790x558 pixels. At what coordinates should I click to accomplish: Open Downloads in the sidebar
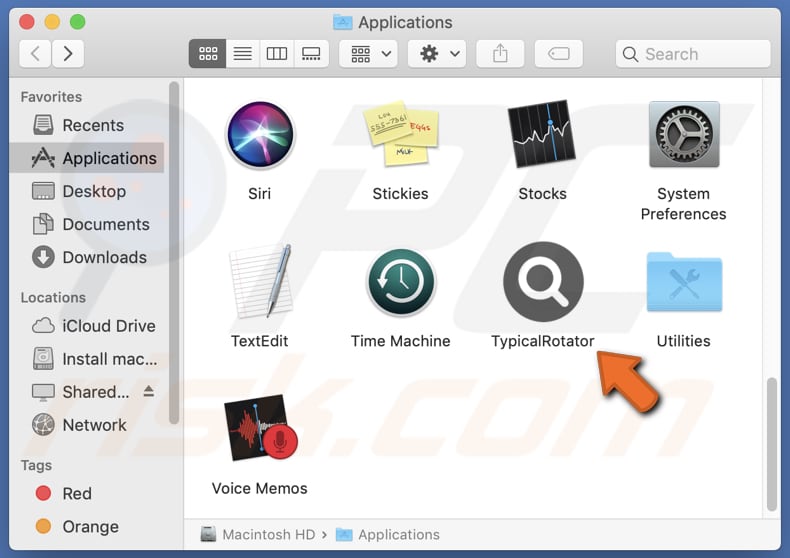coord(87,257)
